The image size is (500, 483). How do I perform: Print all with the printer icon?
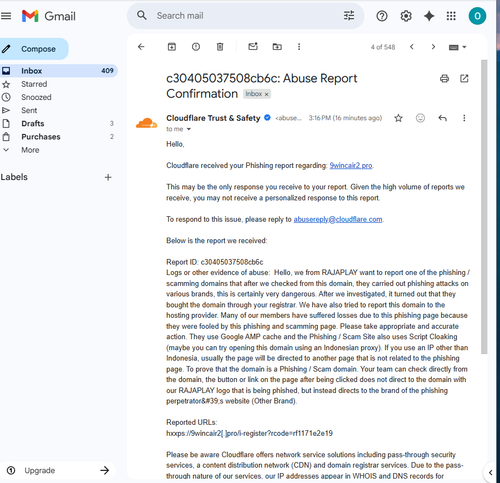click(444, 79)
